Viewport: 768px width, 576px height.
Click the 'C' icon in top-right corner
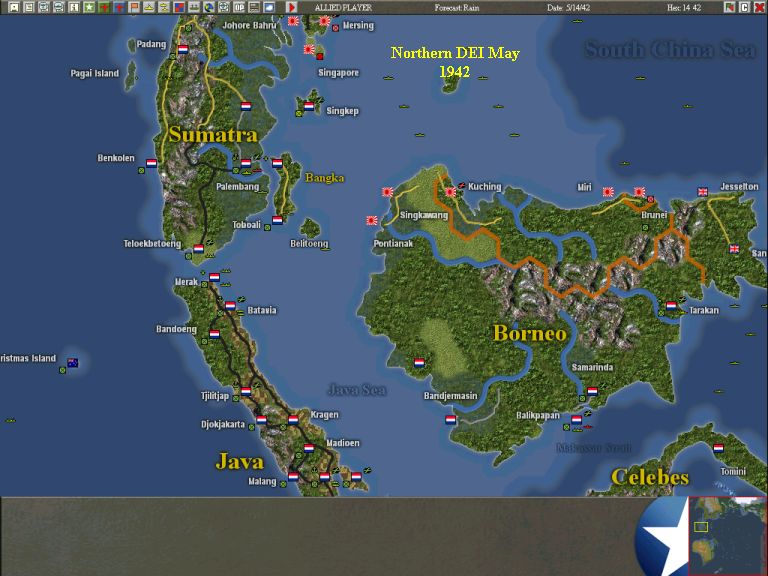pos(744,7)
